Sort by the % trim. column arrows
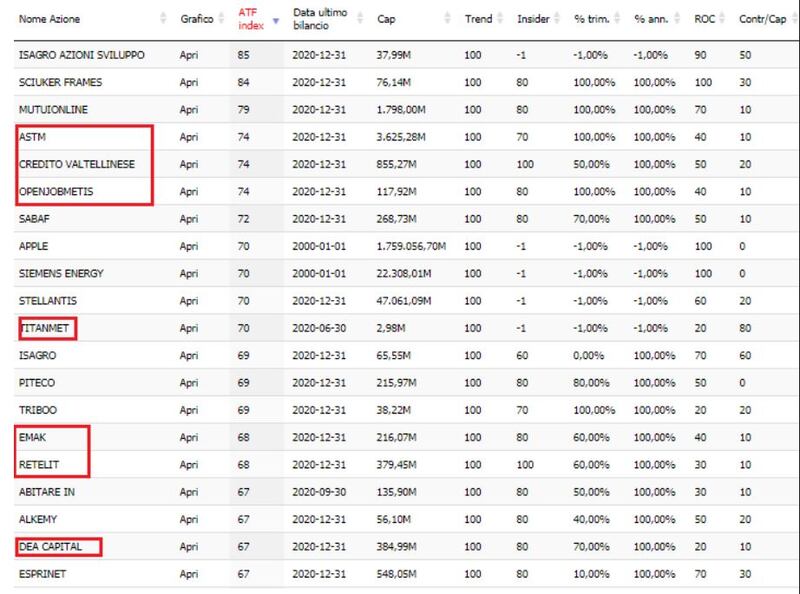The width and height of the screenshot is (800, 594). (x=617, y=18)
